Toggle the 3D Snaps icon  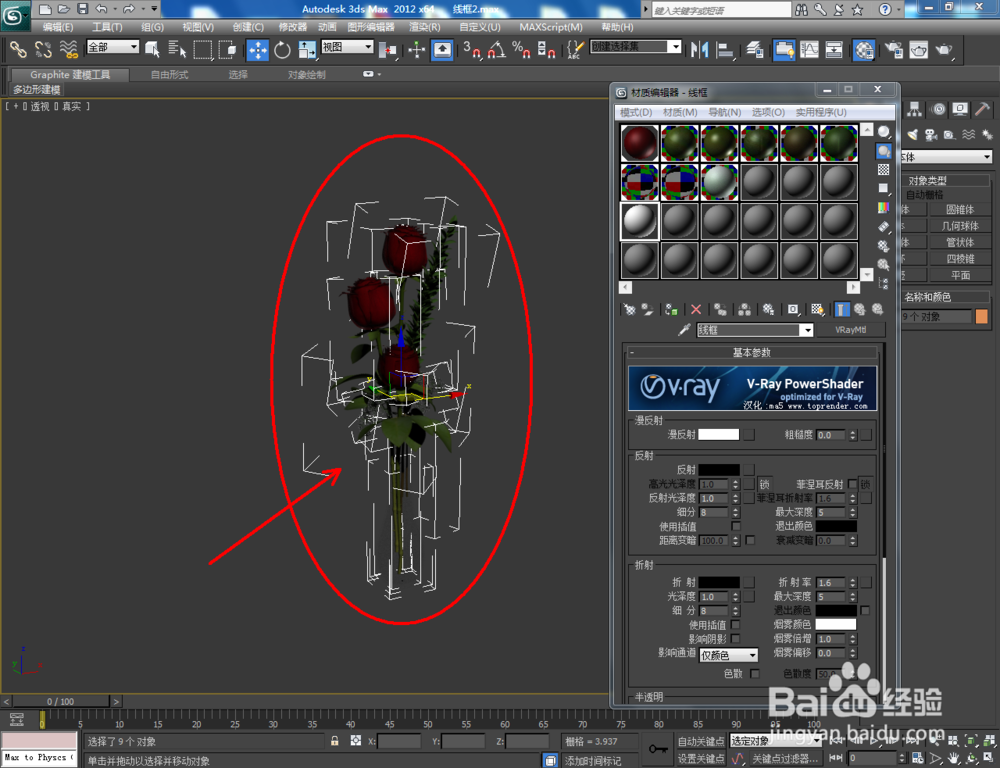473,49
